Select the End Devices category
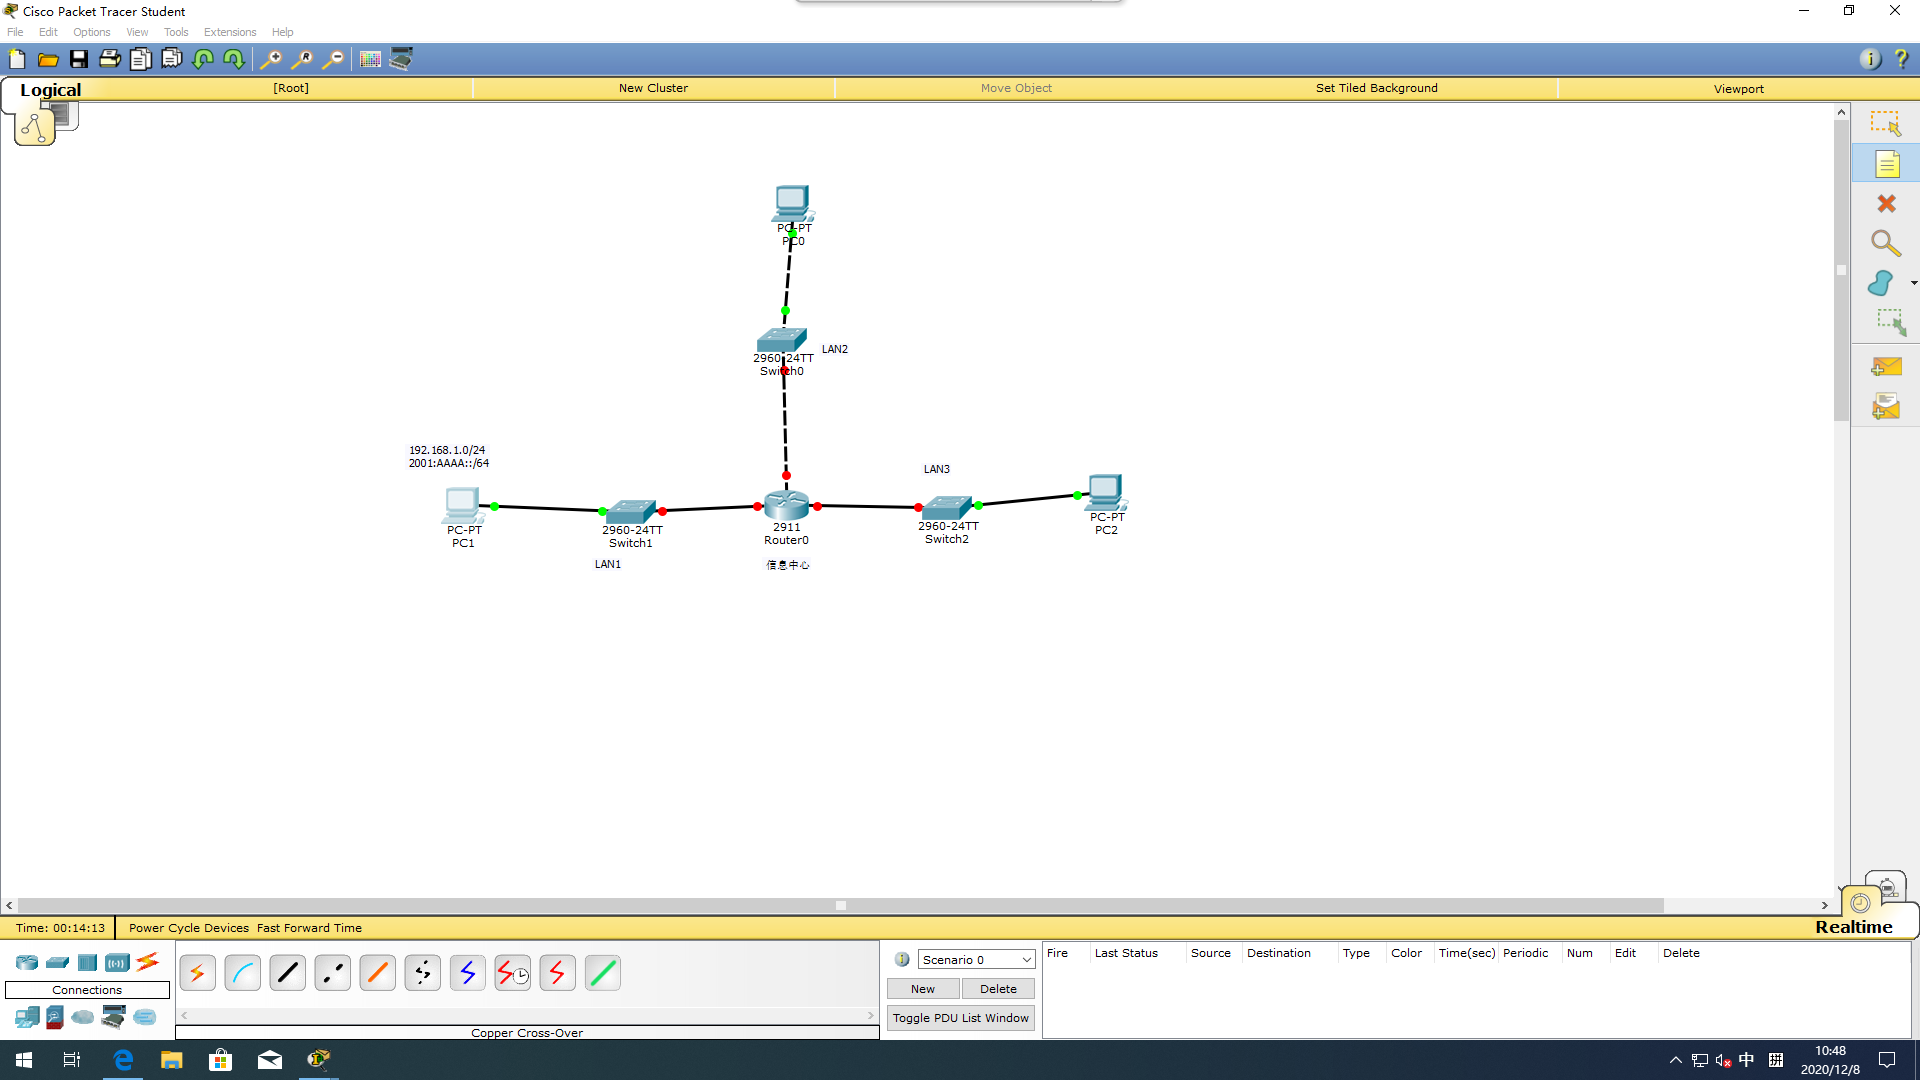 click(x=27, y=1017)
